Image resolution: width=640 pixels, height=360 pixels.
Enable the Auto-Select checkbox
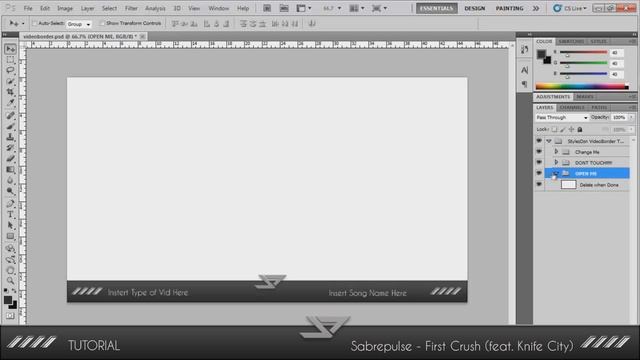point(35,23)
